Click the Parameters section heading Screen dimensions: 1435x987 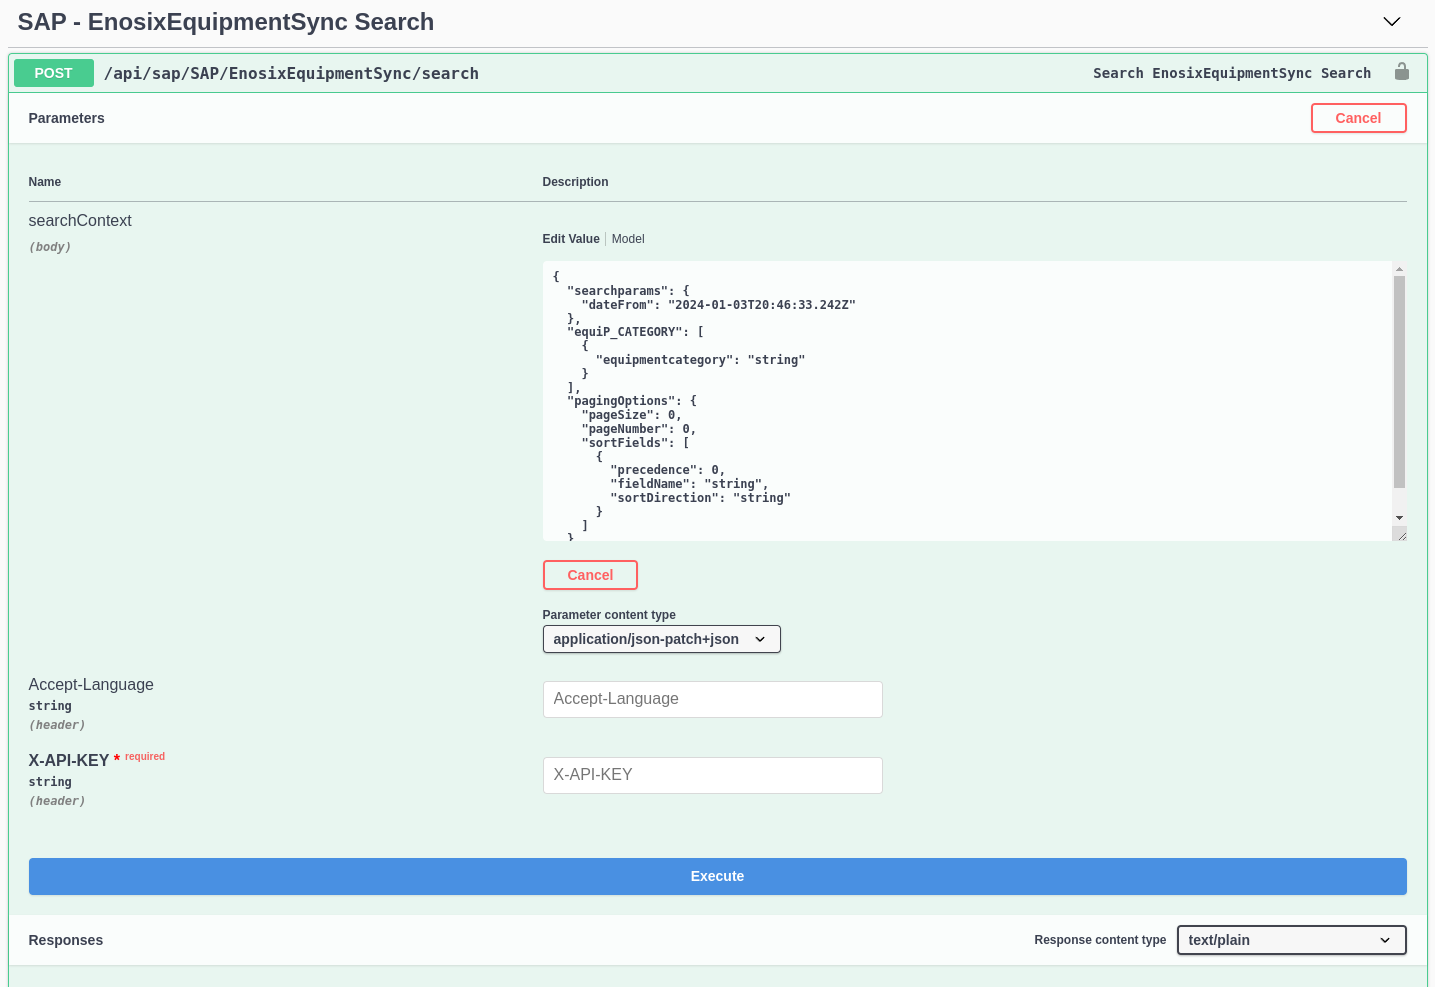pyautogui.click(x=66, y=118)
